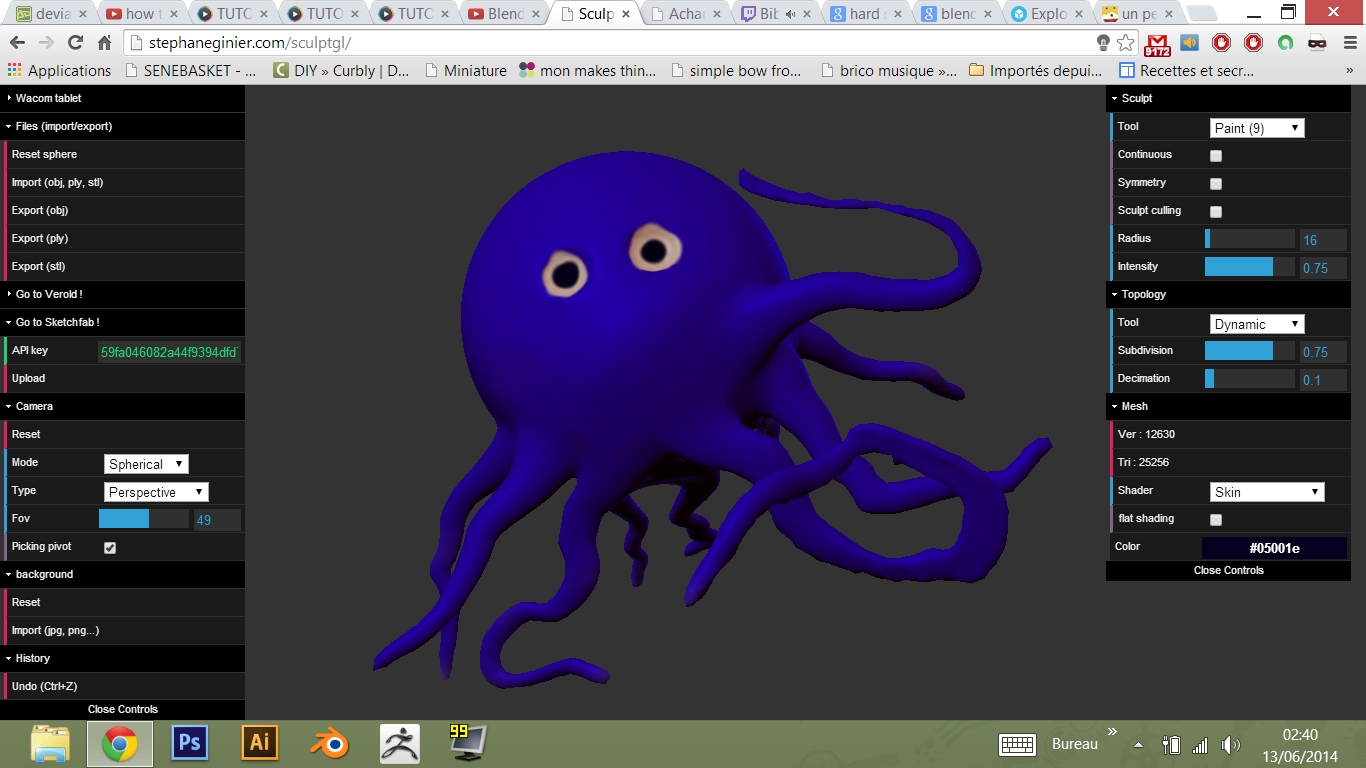Viewport: 1366px width, 768px height.
Task: Open the Sculpt Tool dropdown showing Paint (9)
Action: coord(1257,128)
